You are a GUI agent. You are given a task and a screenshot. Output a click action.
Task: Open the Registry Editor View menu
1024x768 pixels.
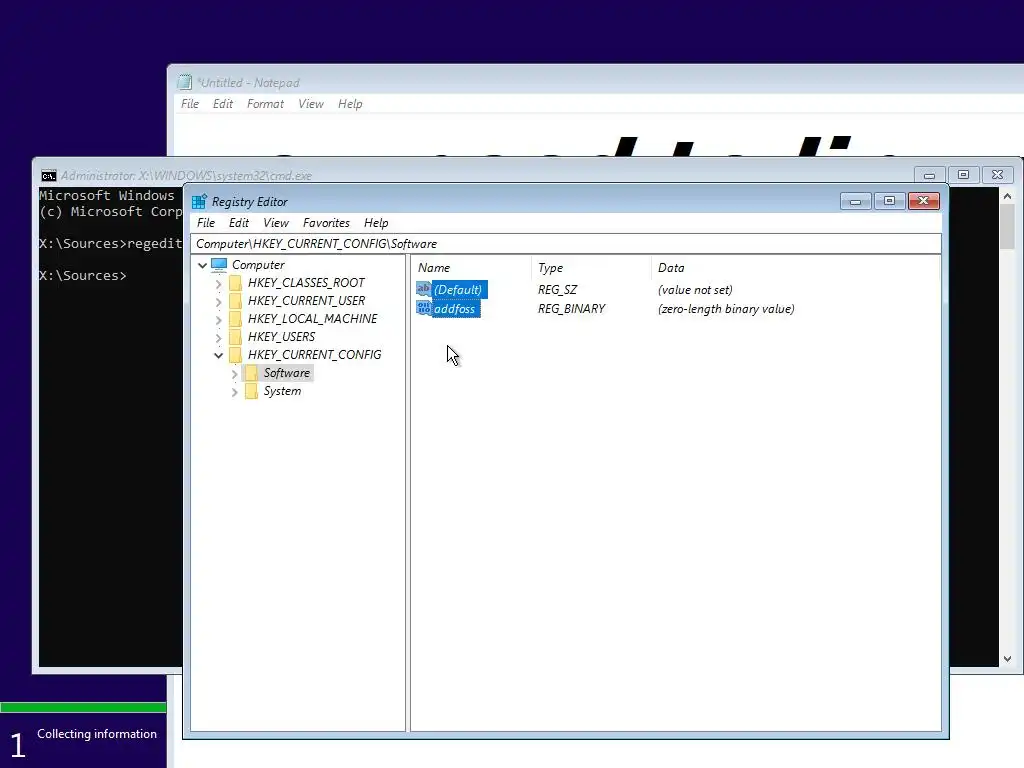pyautogui.click(x=276, y=223)
